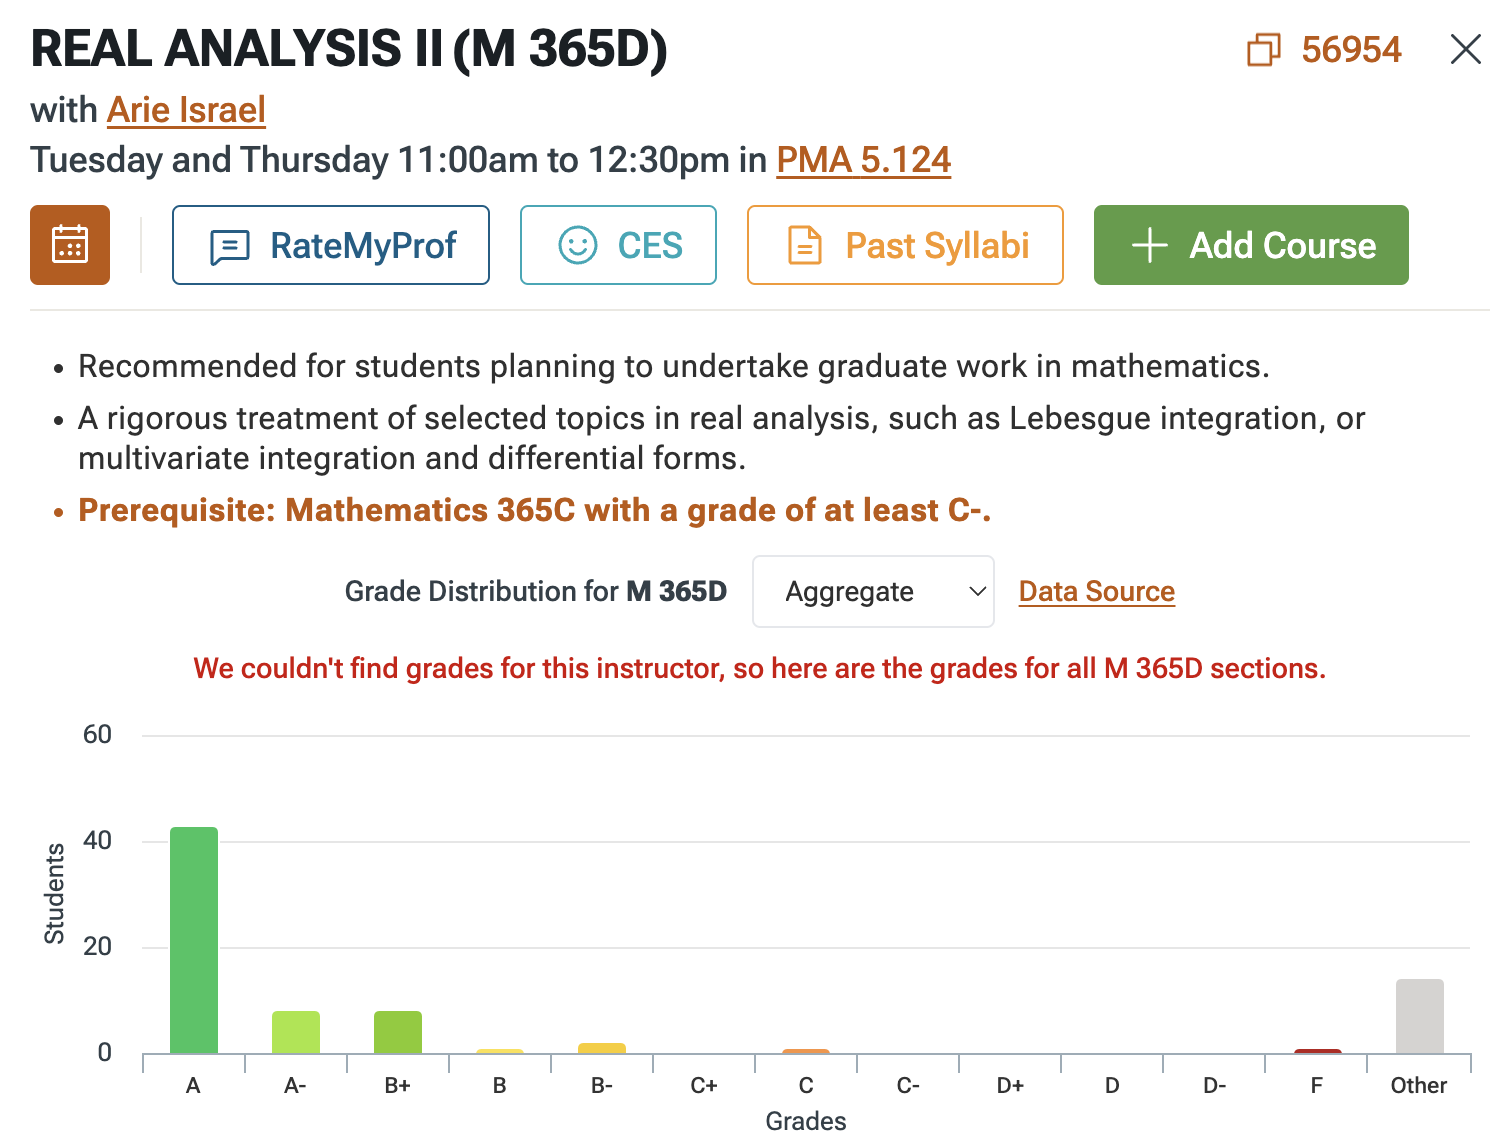The width and height of the screenshot is (1510, 1142).
Task: Click the plus icon in Add Course
Action: (x=1150, y=245)
